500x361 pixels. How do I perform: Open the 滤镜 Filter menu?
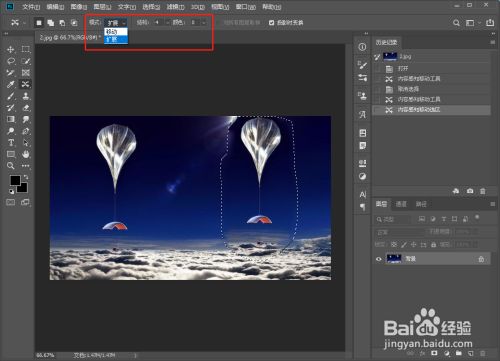pyautogui.click(x=175, y=7)
